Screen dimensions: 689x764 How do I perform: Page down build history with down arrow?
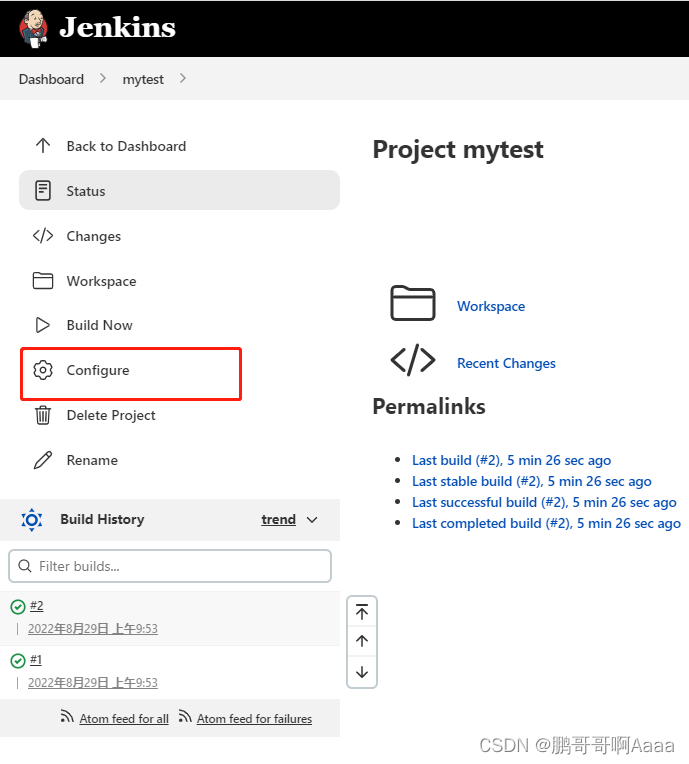point(362,672)
